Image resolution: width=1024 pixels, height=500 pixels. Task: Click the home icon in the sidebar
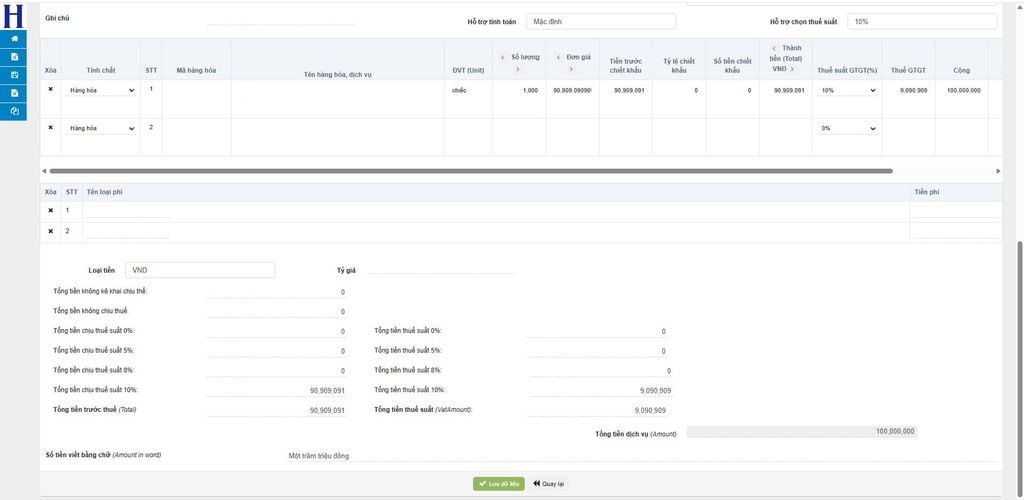coord(14,39)
